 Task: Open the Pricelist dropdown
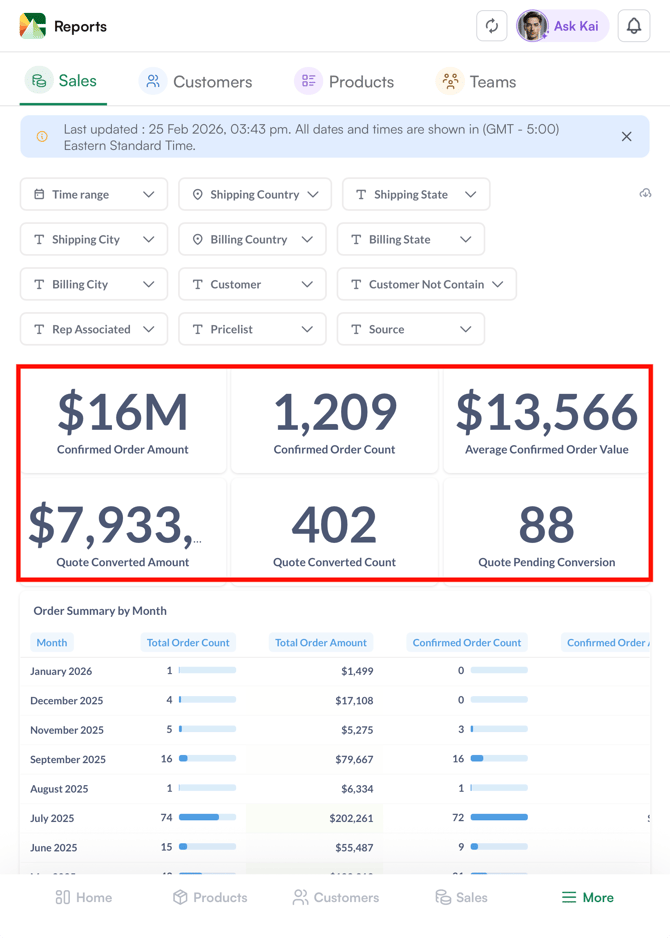tap(252, 329)
